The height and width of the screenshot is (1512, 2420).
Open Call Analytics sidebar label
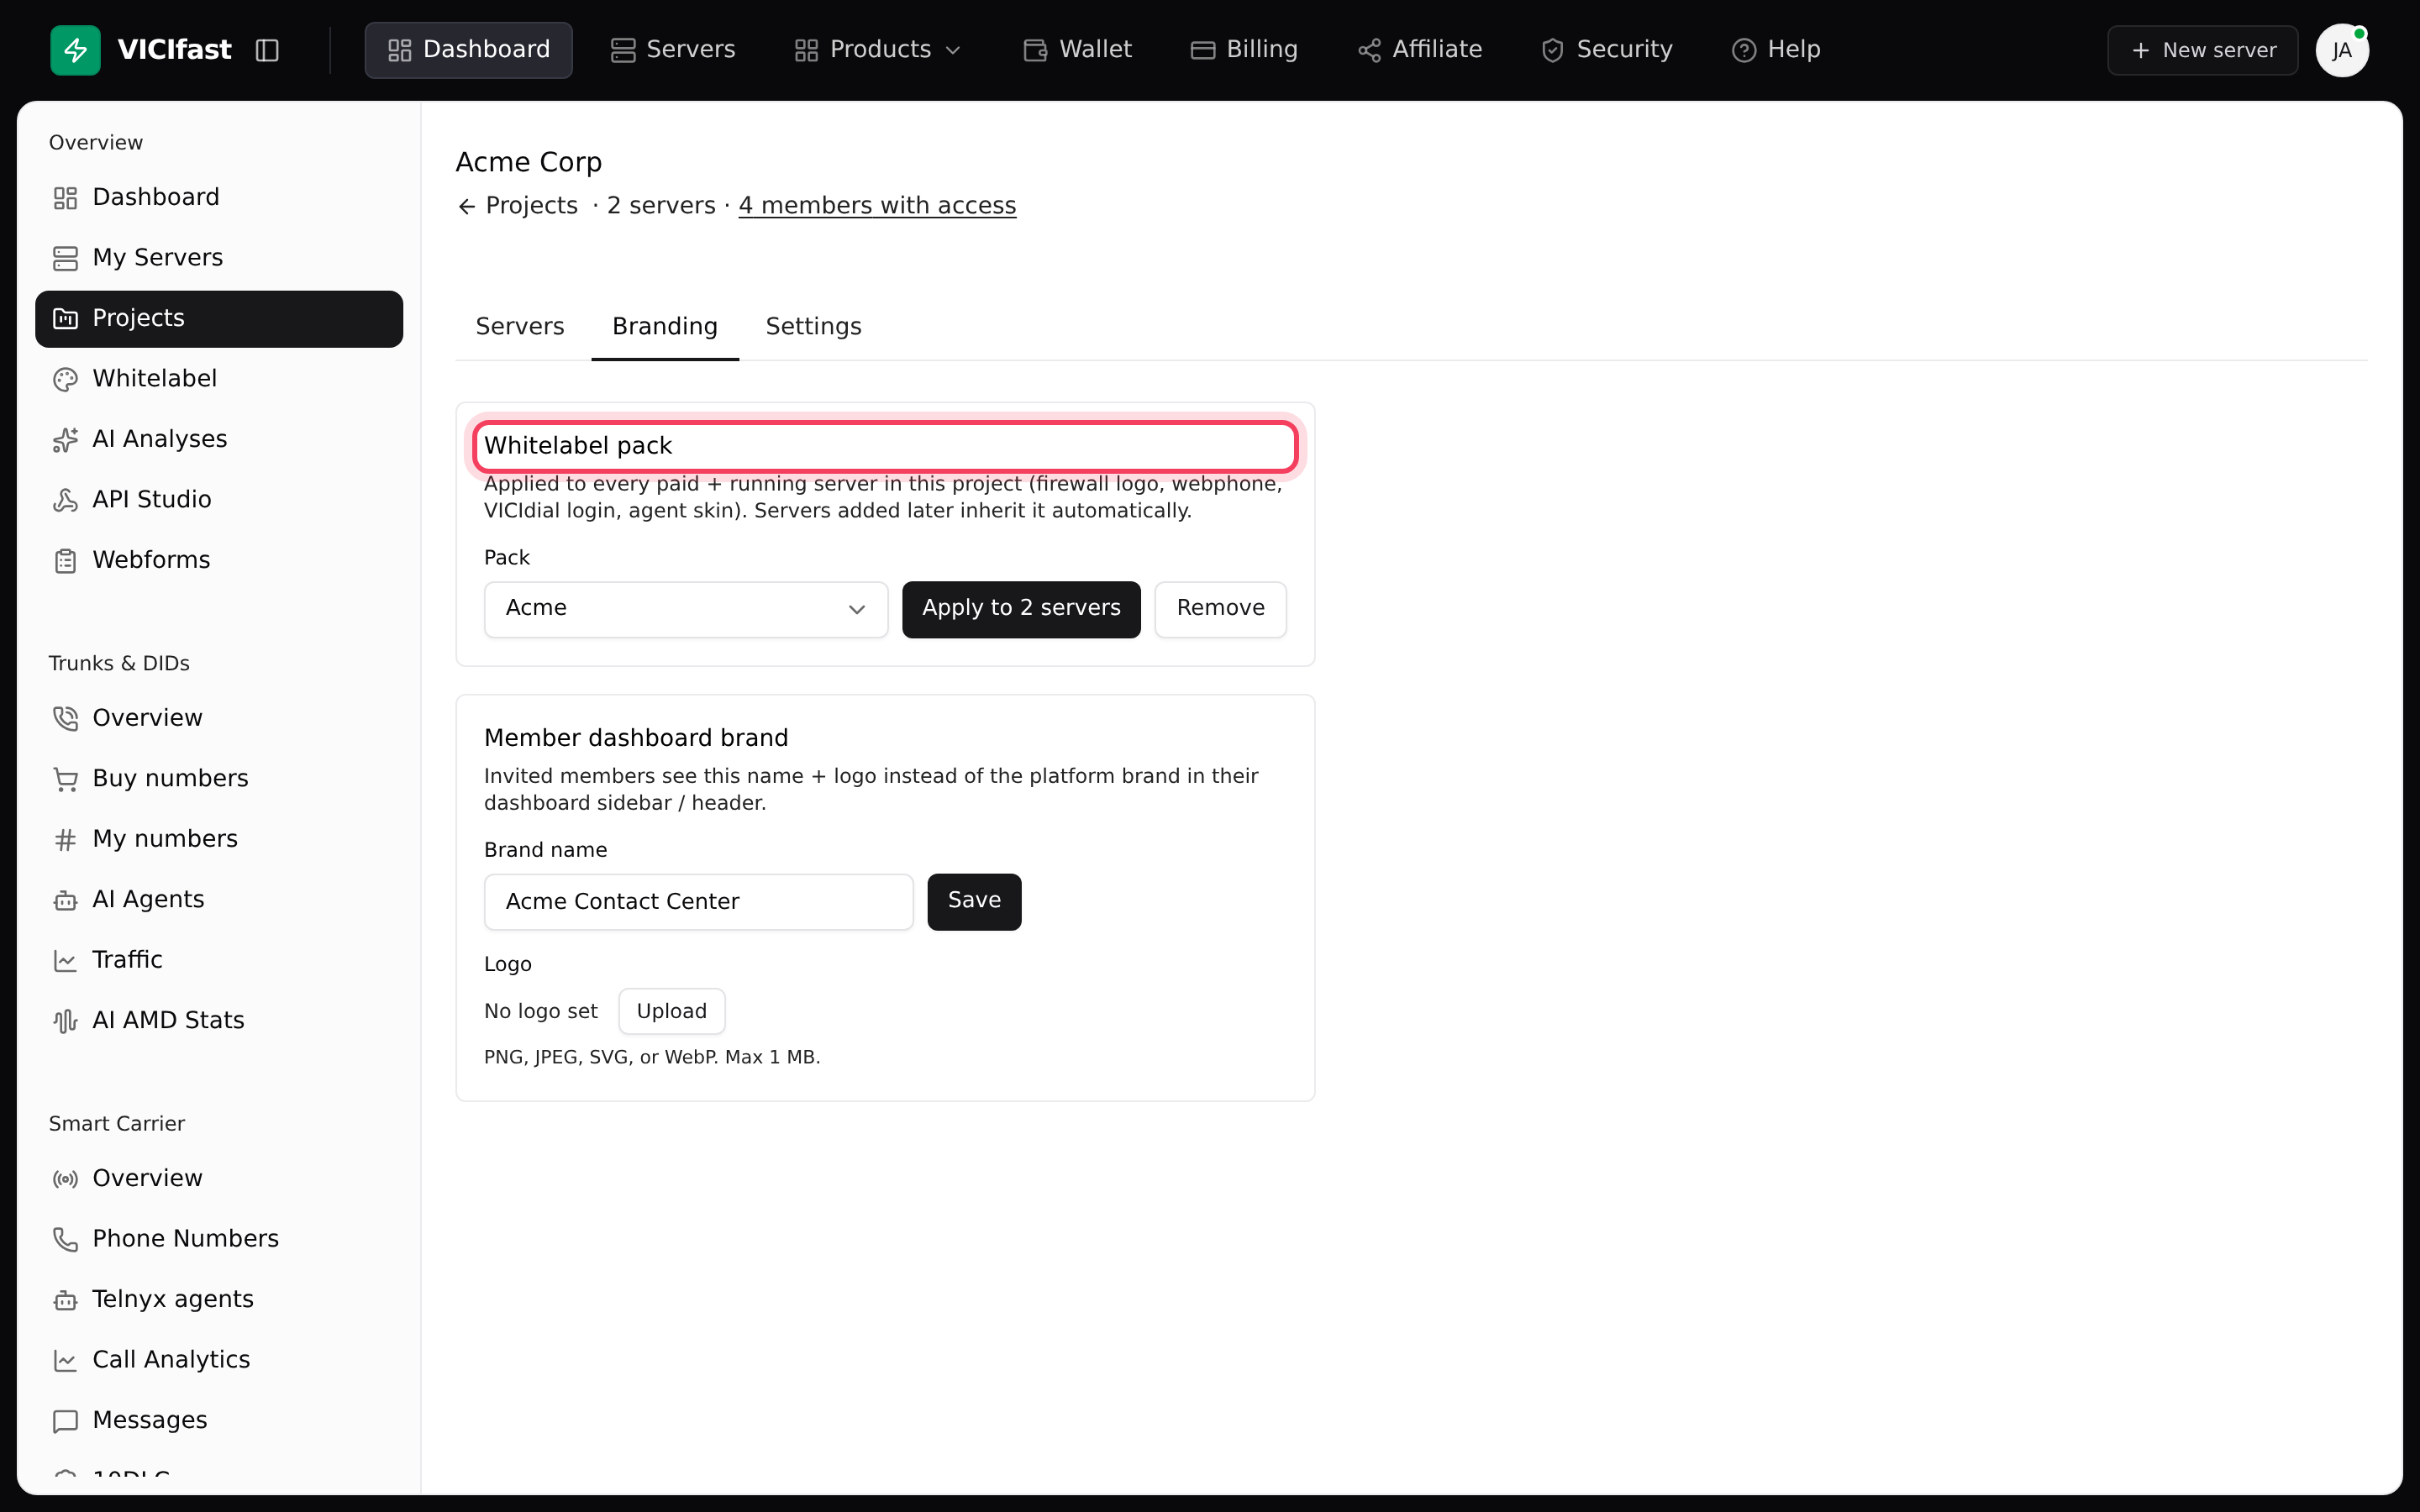point(171,1360)
